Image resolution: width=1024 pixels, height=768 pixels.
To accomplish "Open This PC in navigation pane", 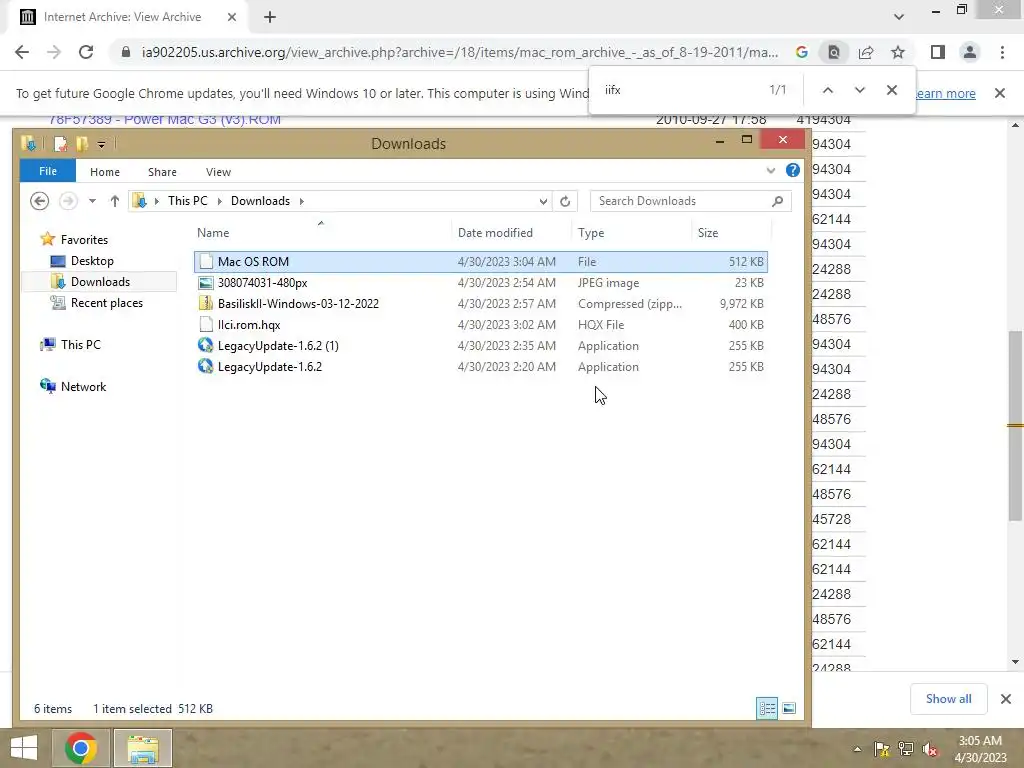I will tap(80, 344).
